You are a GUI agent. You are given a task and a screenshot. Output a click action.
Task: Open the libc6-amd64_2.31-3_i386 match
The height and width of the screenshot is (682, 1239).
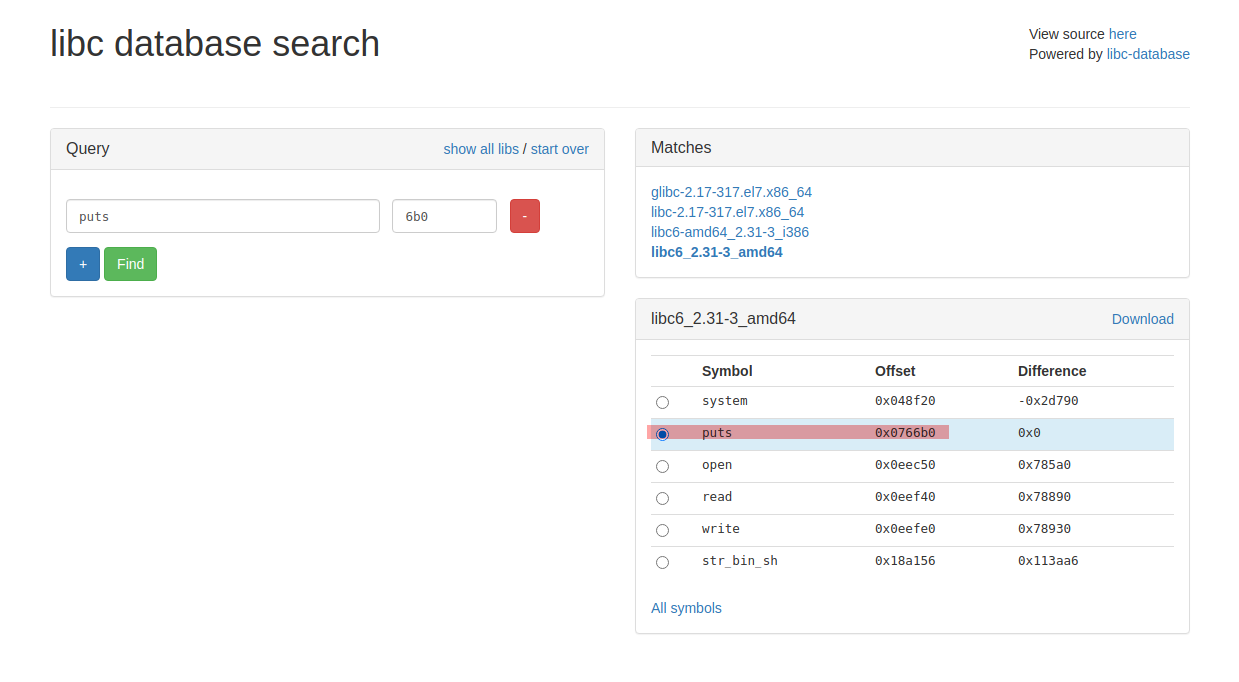[x=730, y=231]
